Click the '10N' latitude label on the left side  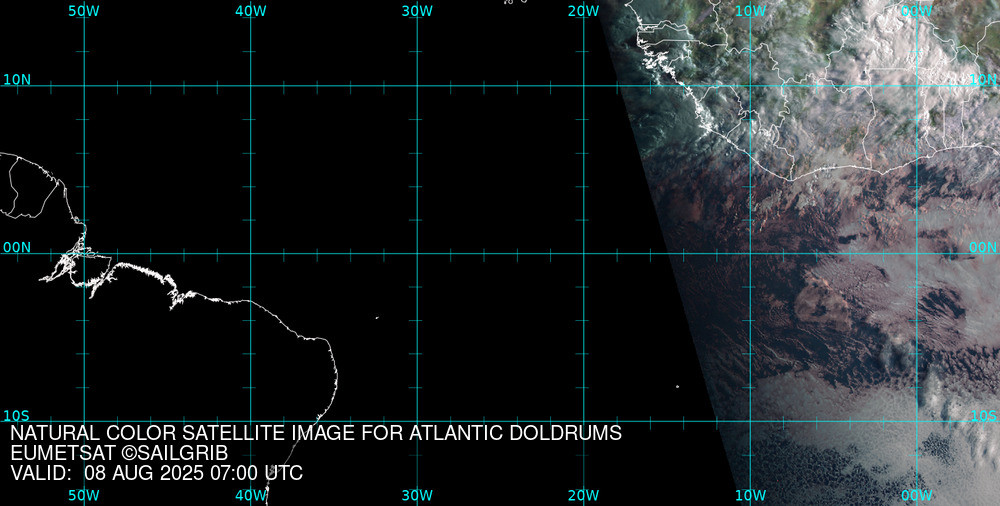click(17, 80)
